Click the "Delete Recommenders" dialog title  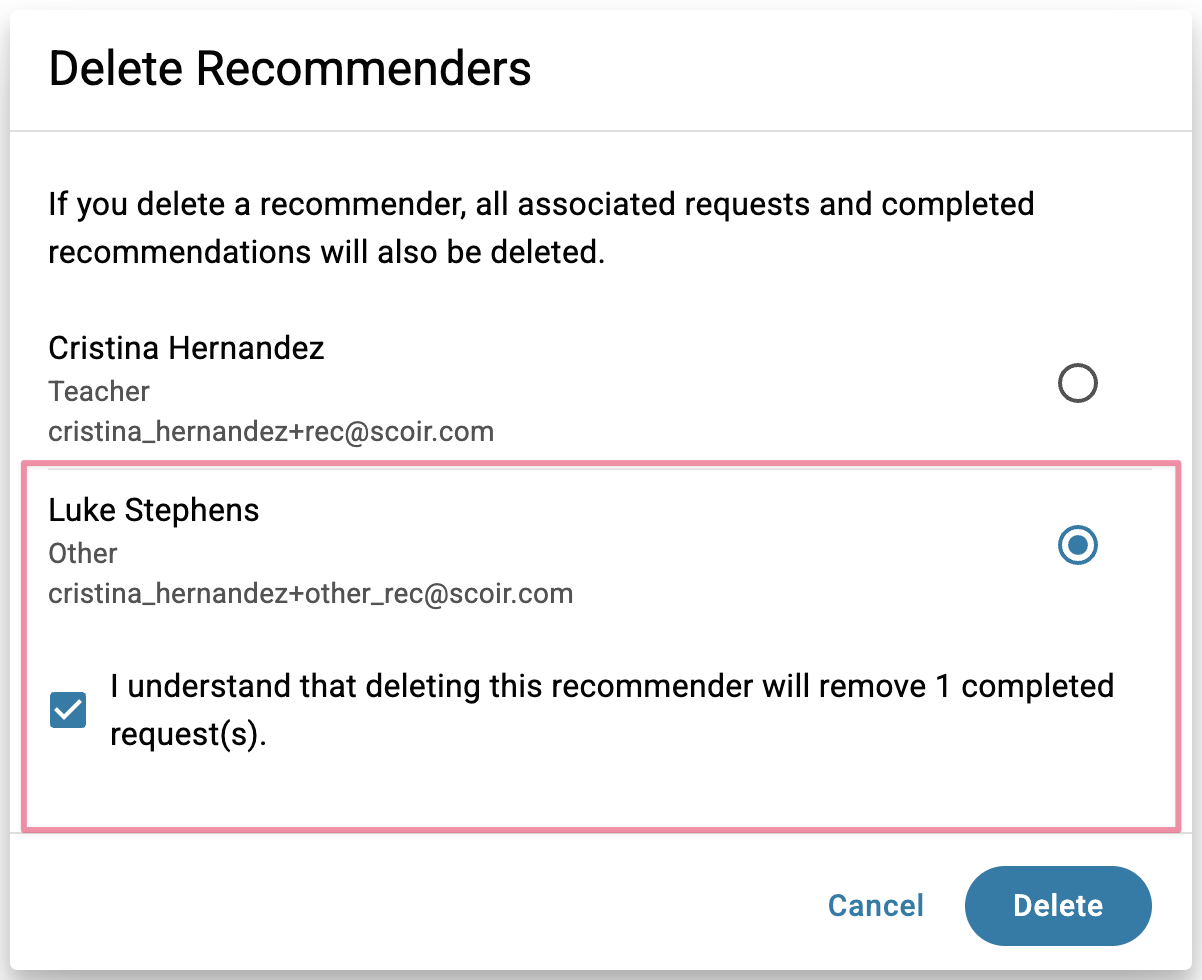[289, 69]
